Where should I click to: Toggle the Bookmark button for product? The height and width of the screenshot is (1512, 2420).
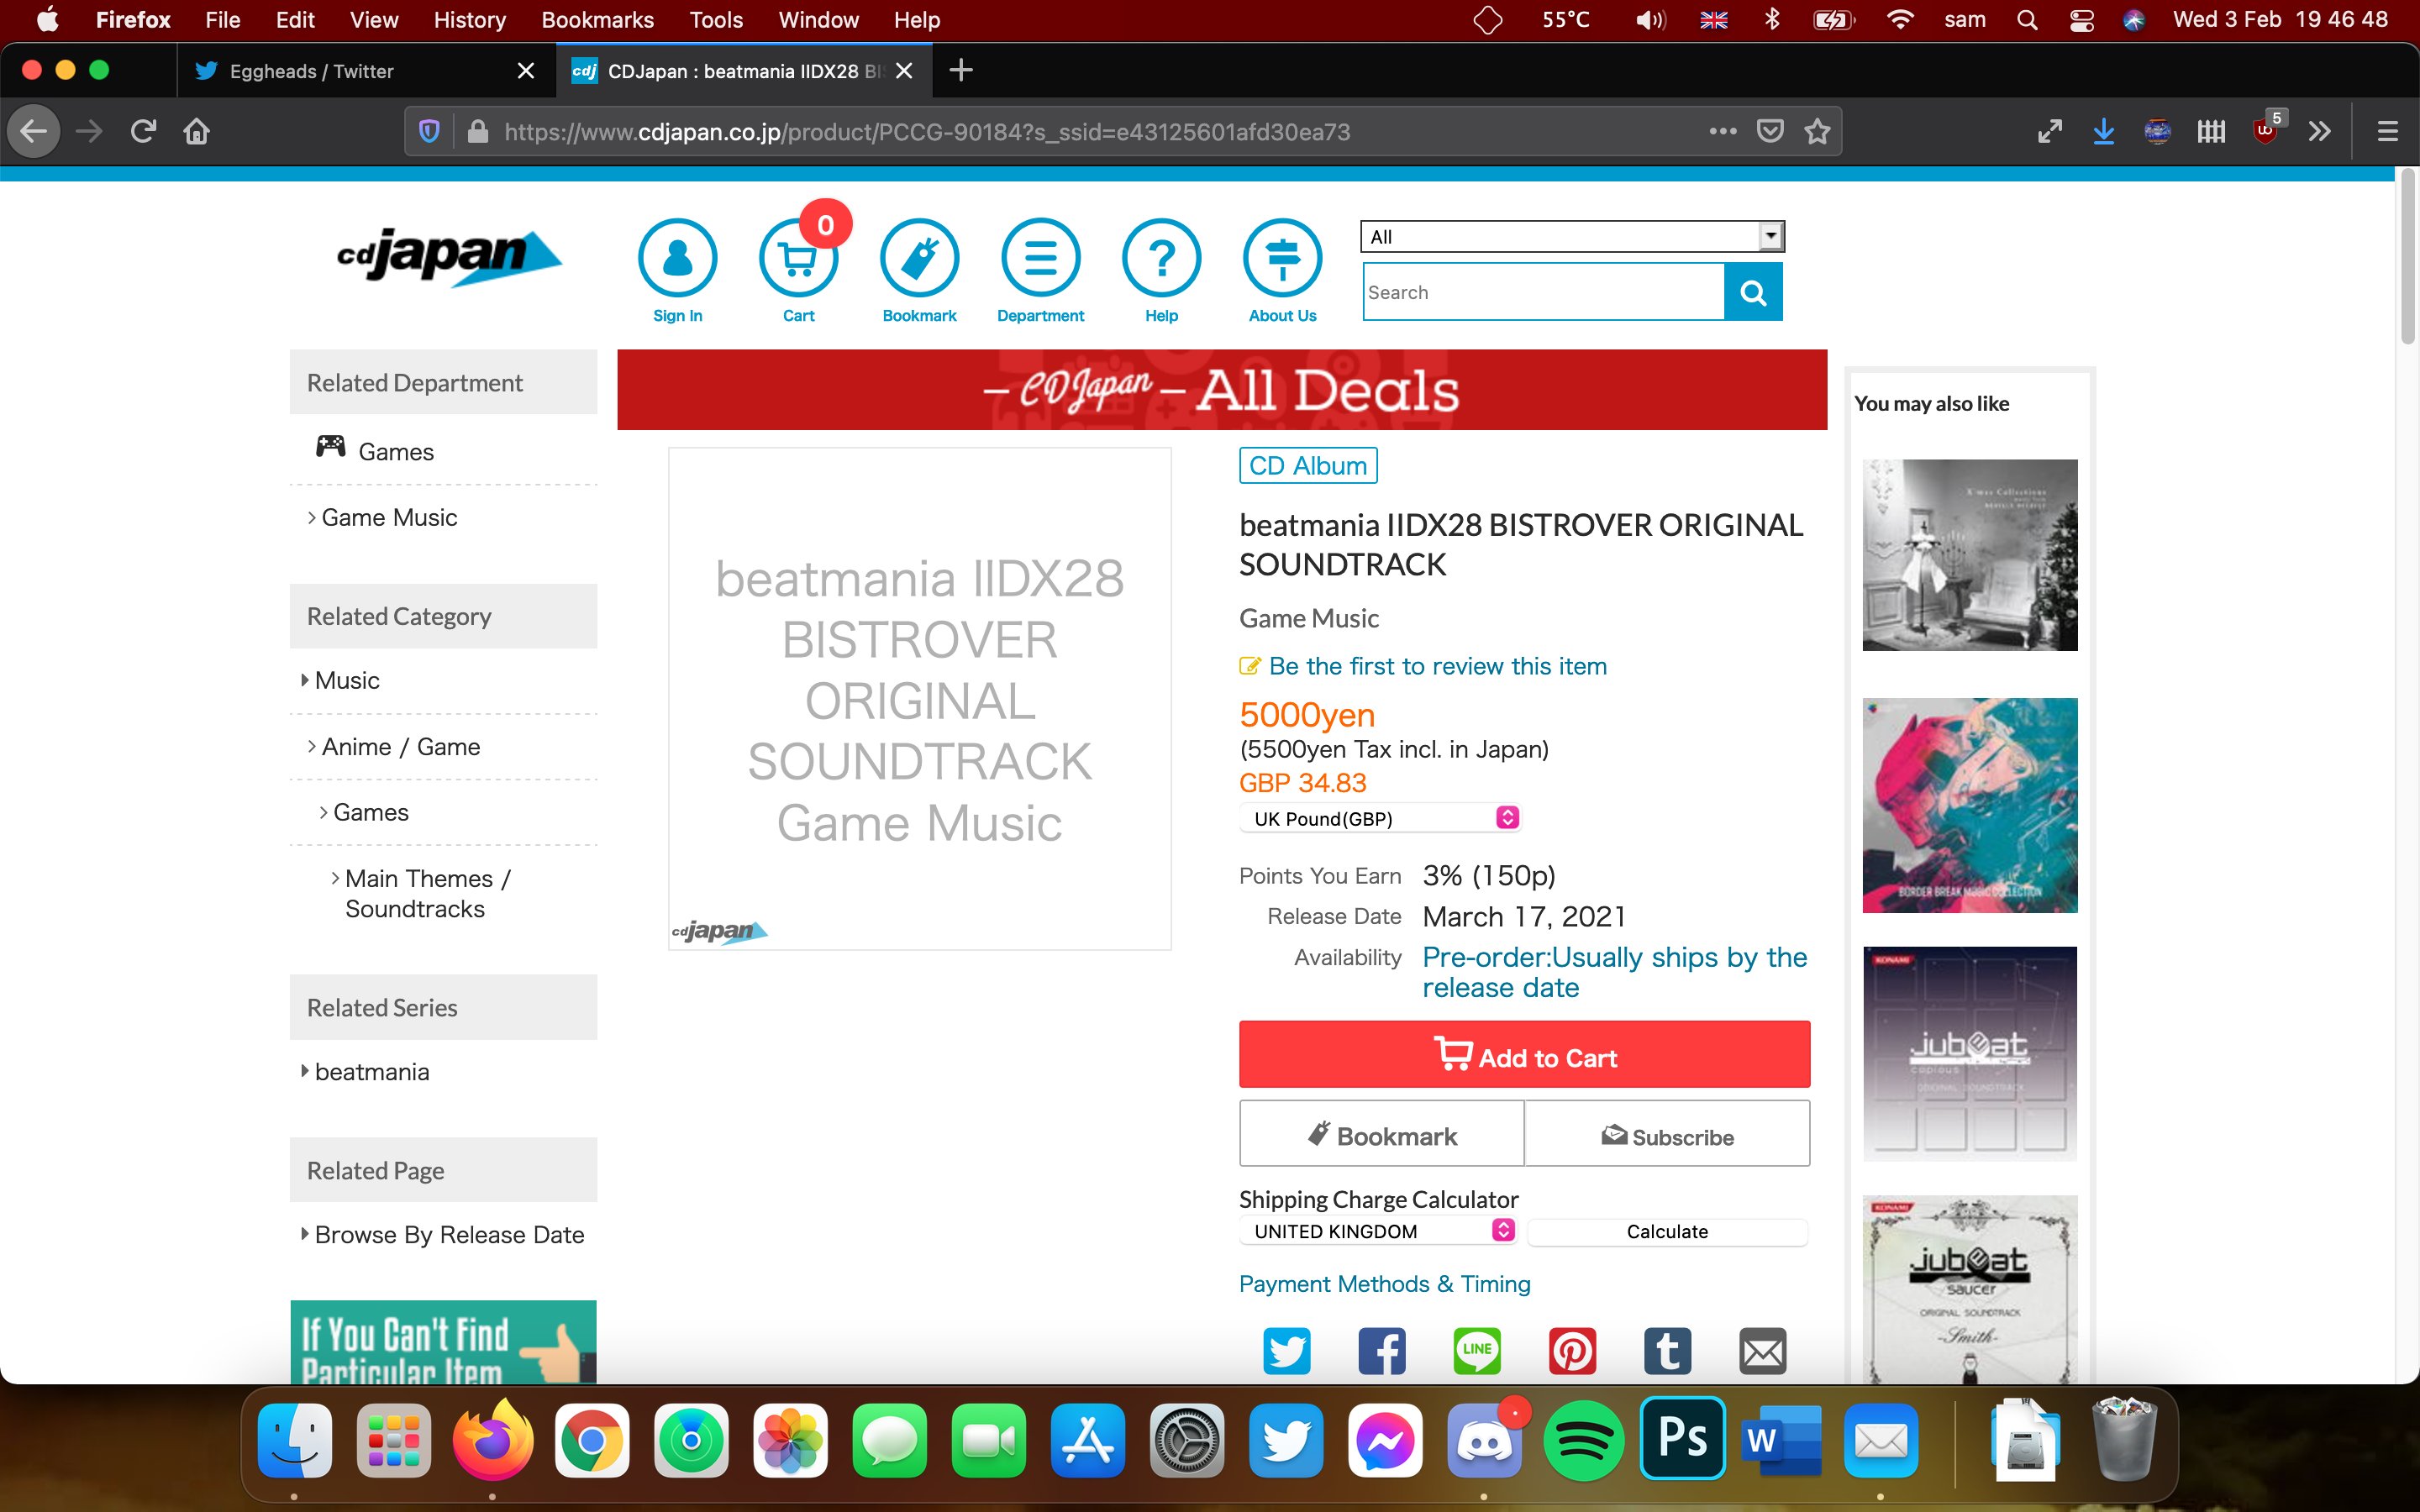coord(1381,1135)
